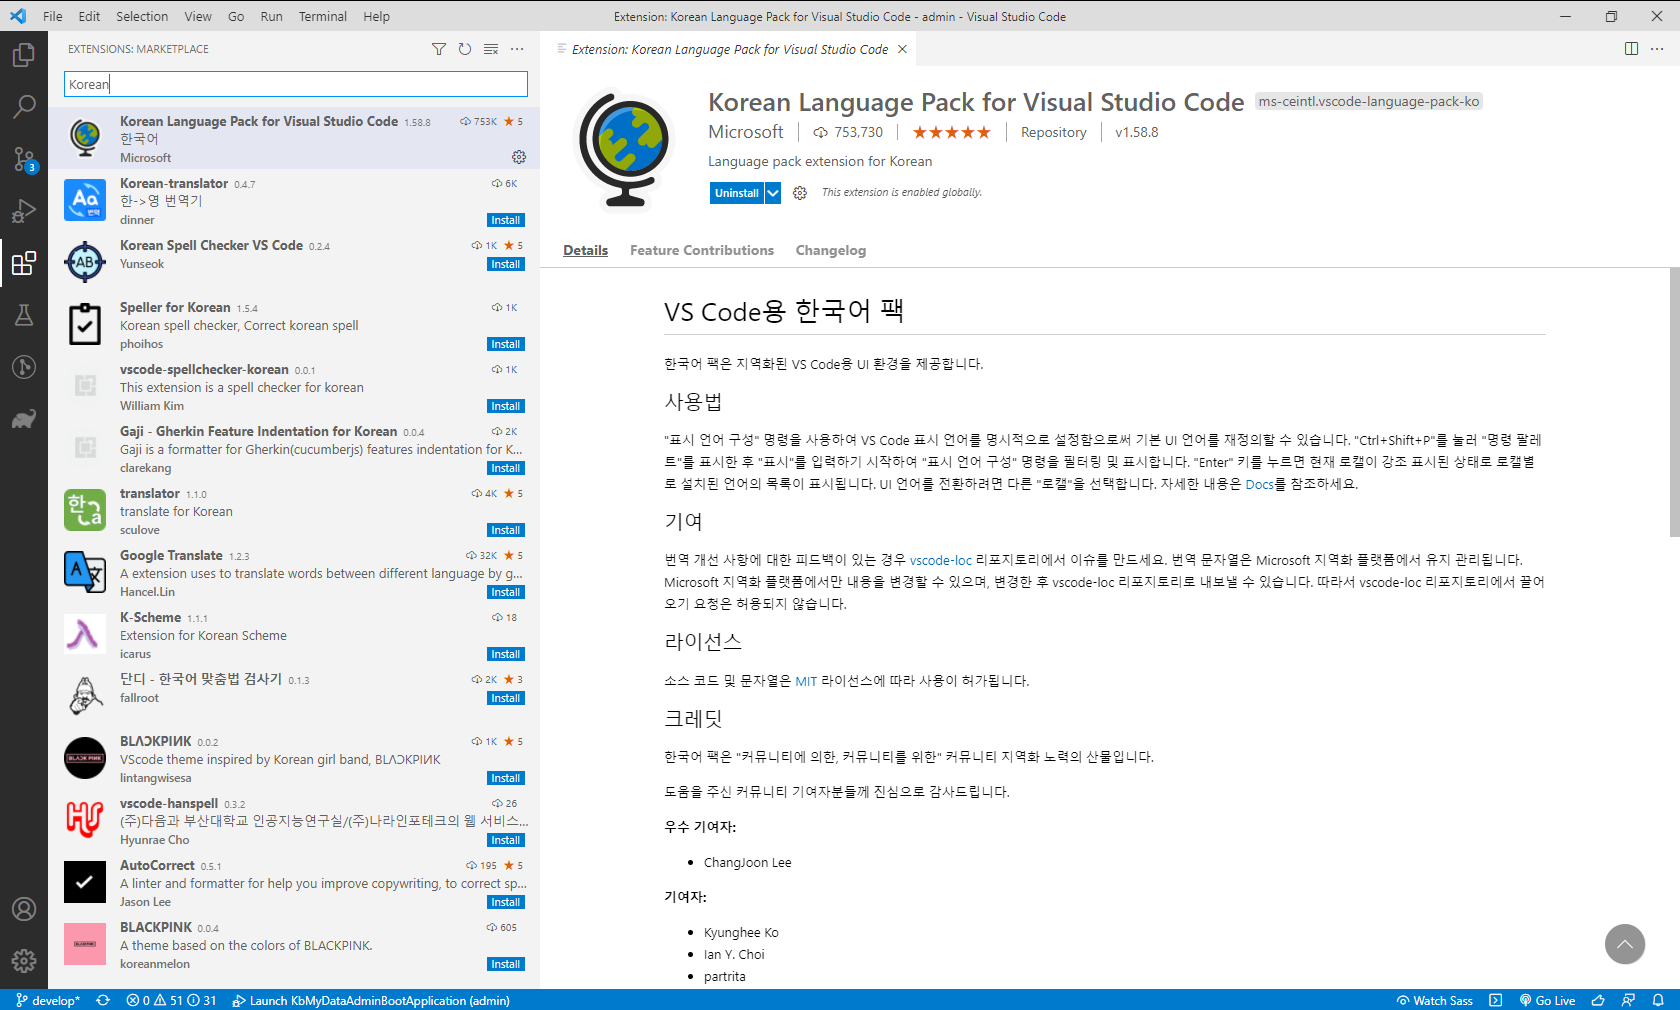Click the five-star rating in extension header
The height and width of the screenshot is (1010, 1680).
click(x=951, y=132)
